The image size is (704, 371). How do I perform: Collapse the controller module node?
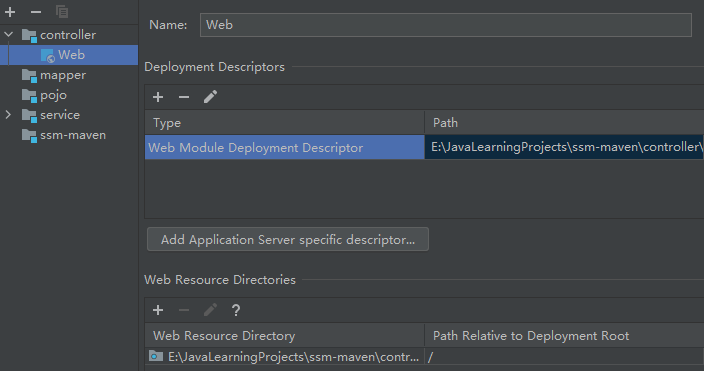[9, 35]
